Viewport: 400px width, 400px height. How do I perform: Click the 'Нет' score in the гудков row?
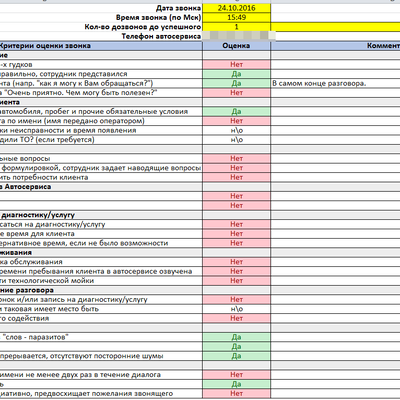pyautogui.click(x=236, y=65)
